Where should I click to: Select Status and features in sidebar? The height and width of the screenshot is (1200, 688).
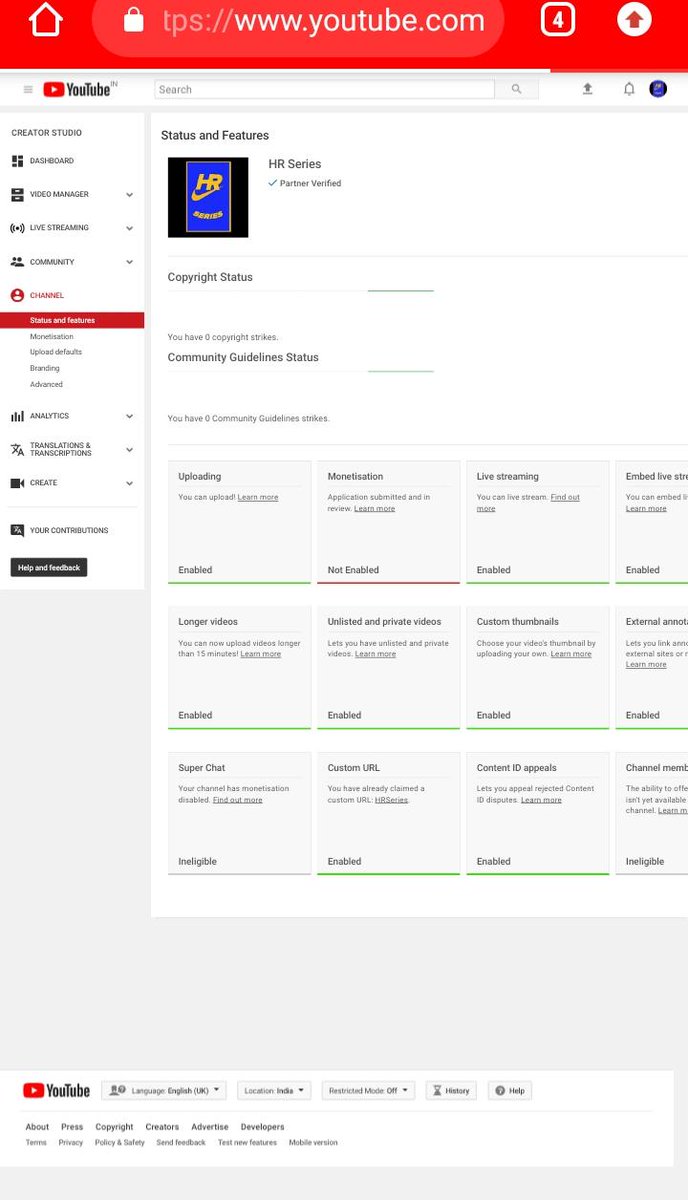[72, 320]
